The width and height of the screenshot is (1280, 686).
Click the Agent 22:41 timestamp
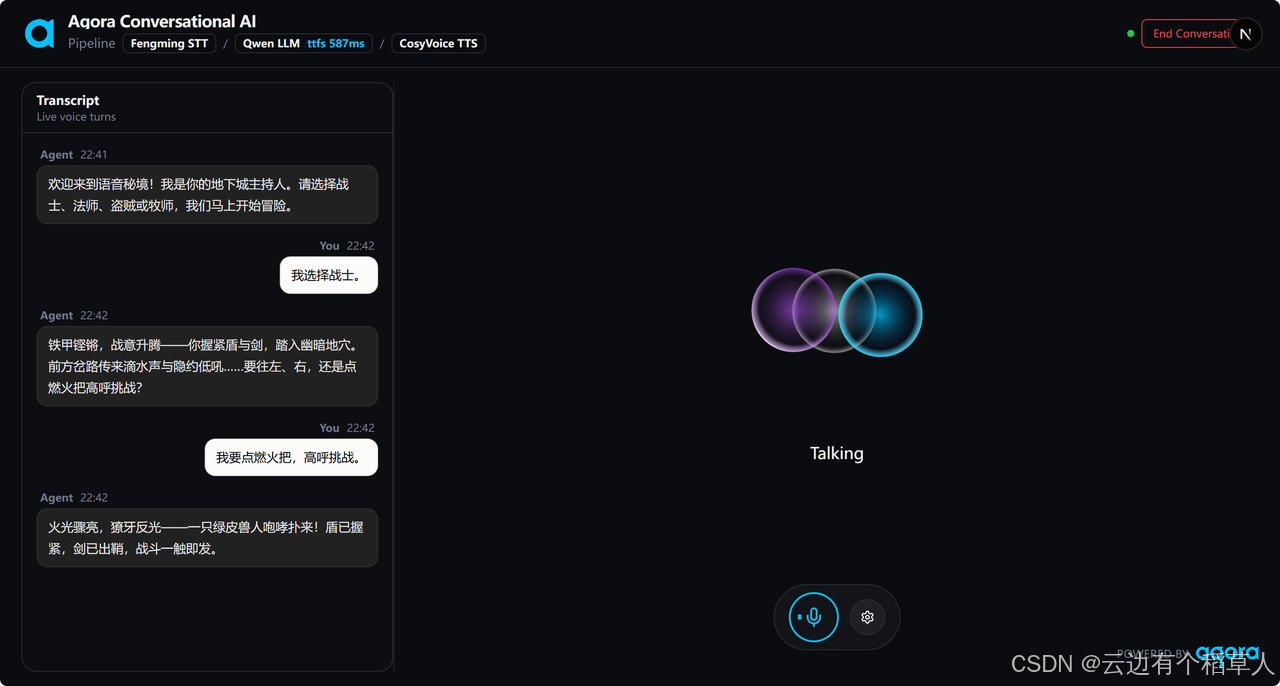point(73,155)
